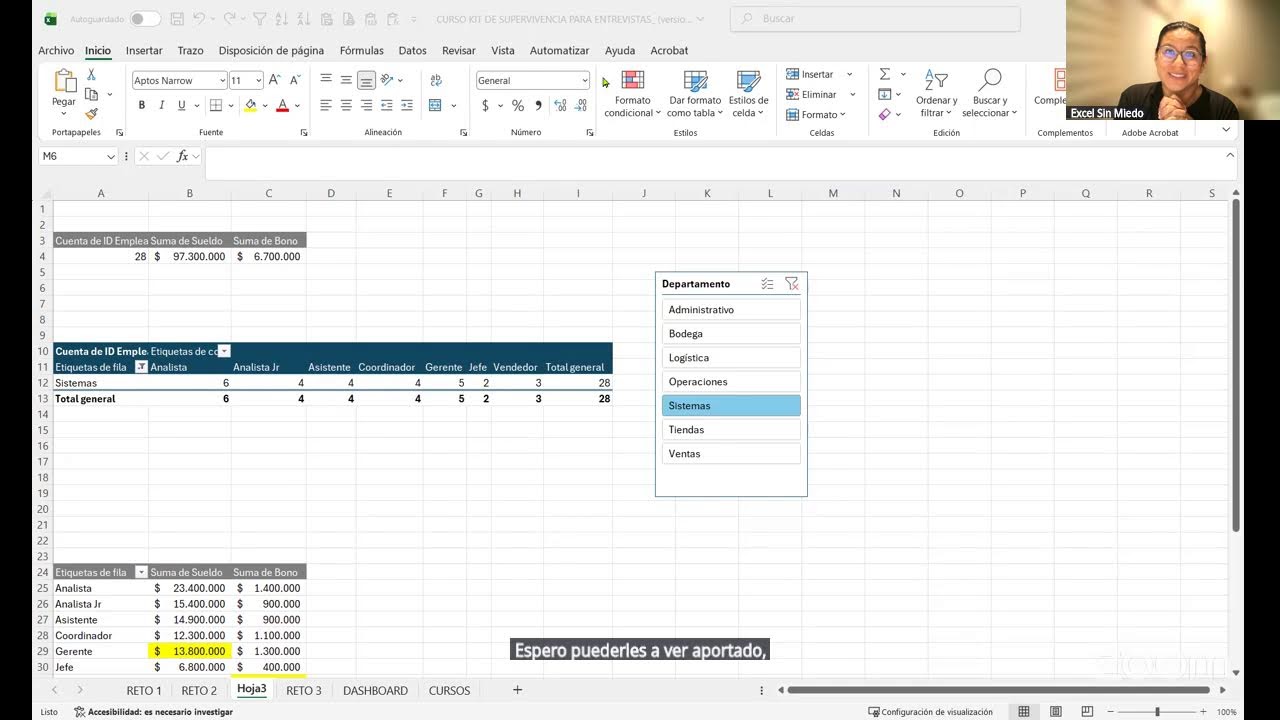Click the zoom slider in status bar
The image size is (1280, 720).
coord(1156,712)
